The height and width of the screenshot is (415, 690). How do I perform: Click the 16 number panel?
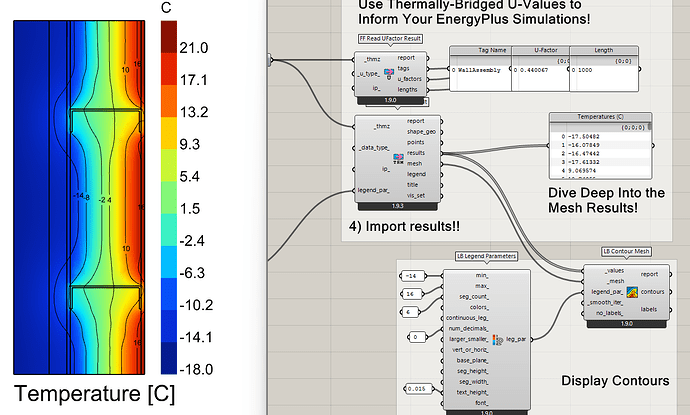[413, 294]
